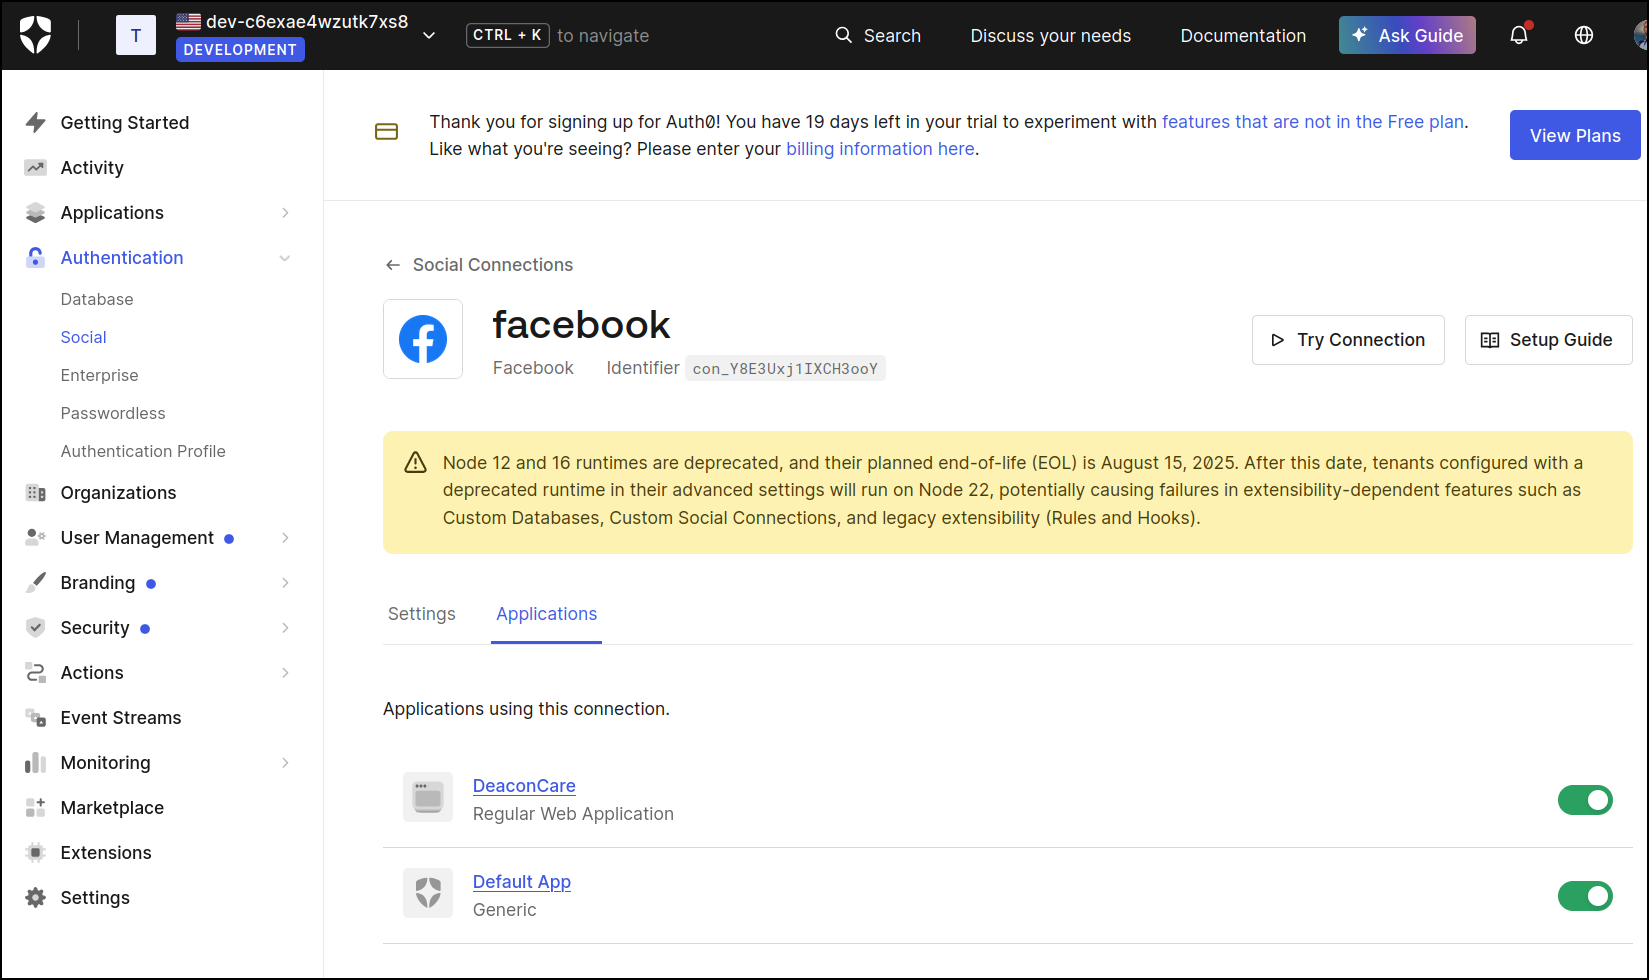Click the Authentication lock icon

[x=36, y=257]
